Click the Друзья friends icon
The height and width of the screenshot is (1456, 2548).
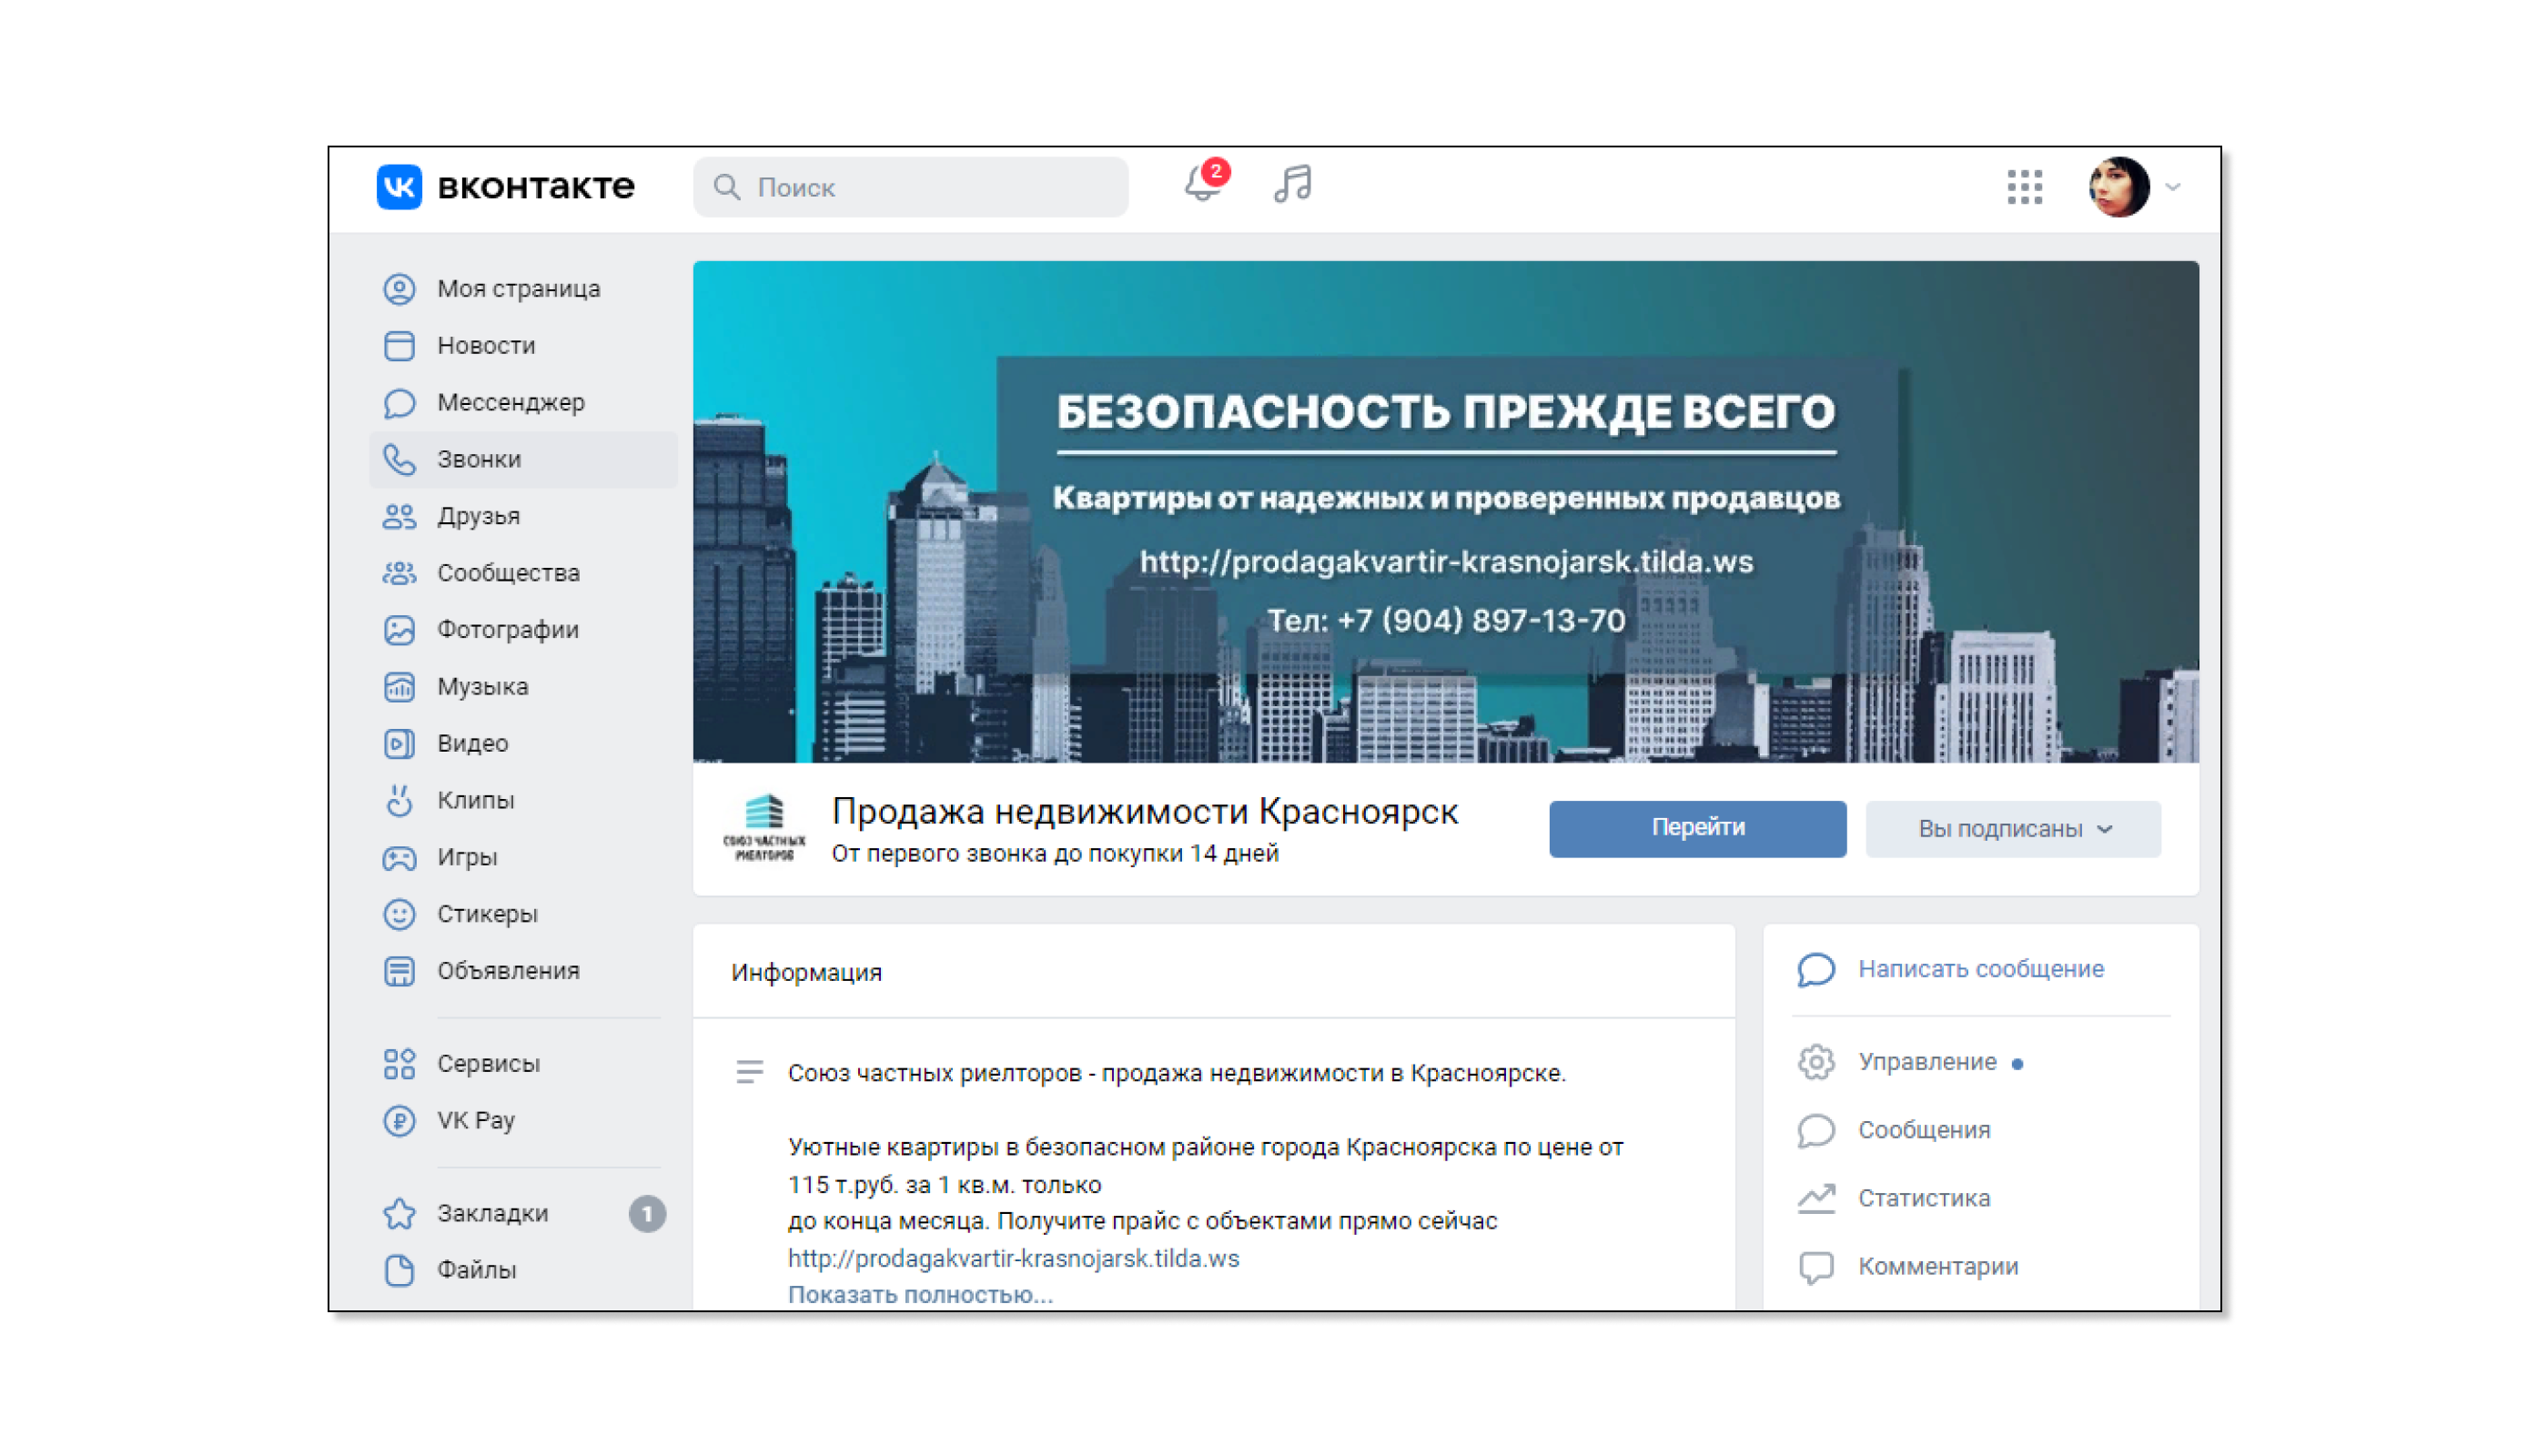399,517
